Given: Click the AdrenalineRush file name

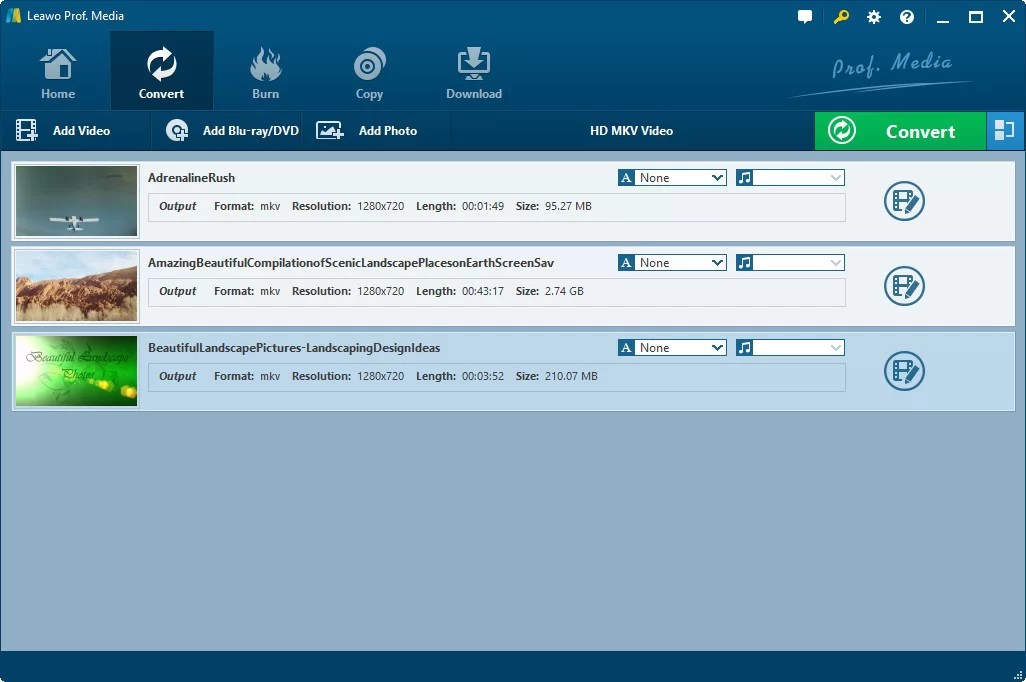Looking at the screenshot, I should (191, 178).
